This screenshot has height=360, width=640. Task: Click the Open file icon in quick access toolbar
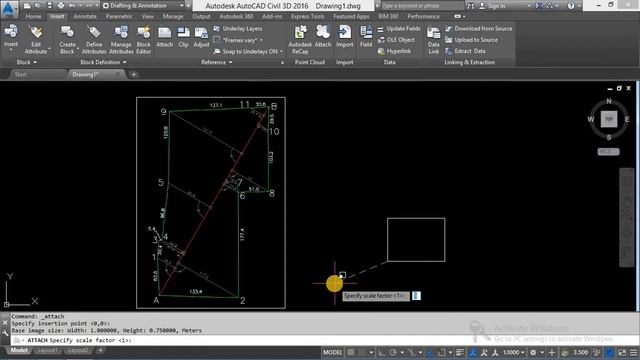(38, 6)
